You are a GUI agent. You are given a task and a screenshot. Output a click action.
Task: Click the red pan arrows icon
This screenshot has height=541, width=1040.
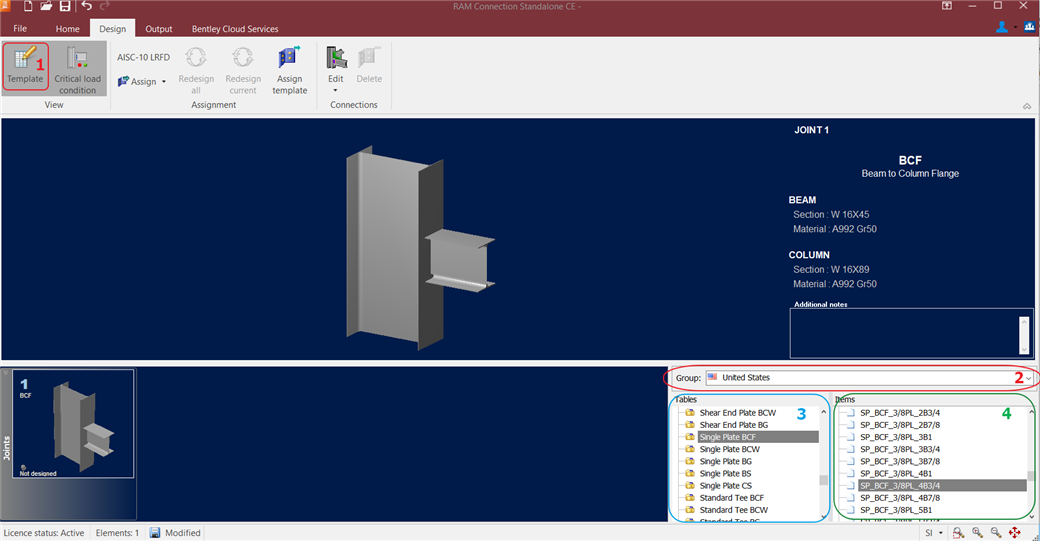point(1015,533)
